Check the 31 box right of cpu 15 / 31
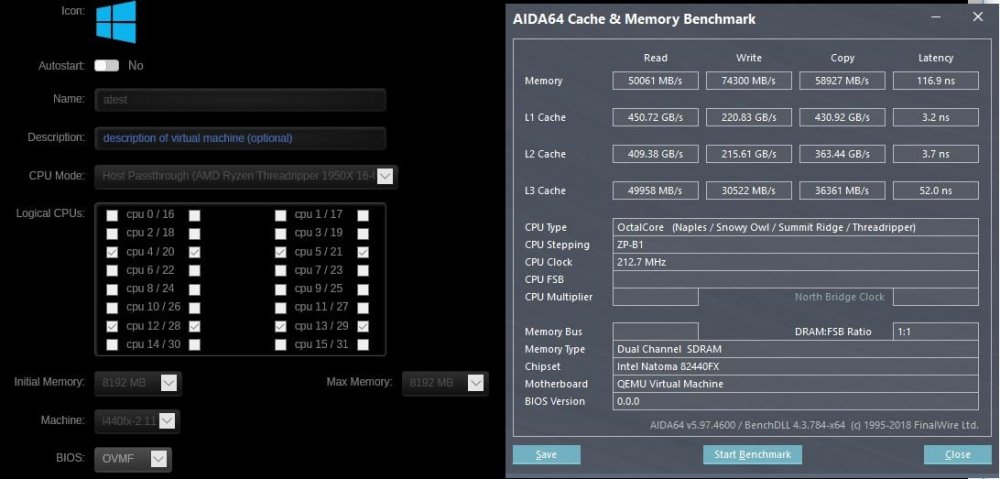 click(x=363, y=345)
